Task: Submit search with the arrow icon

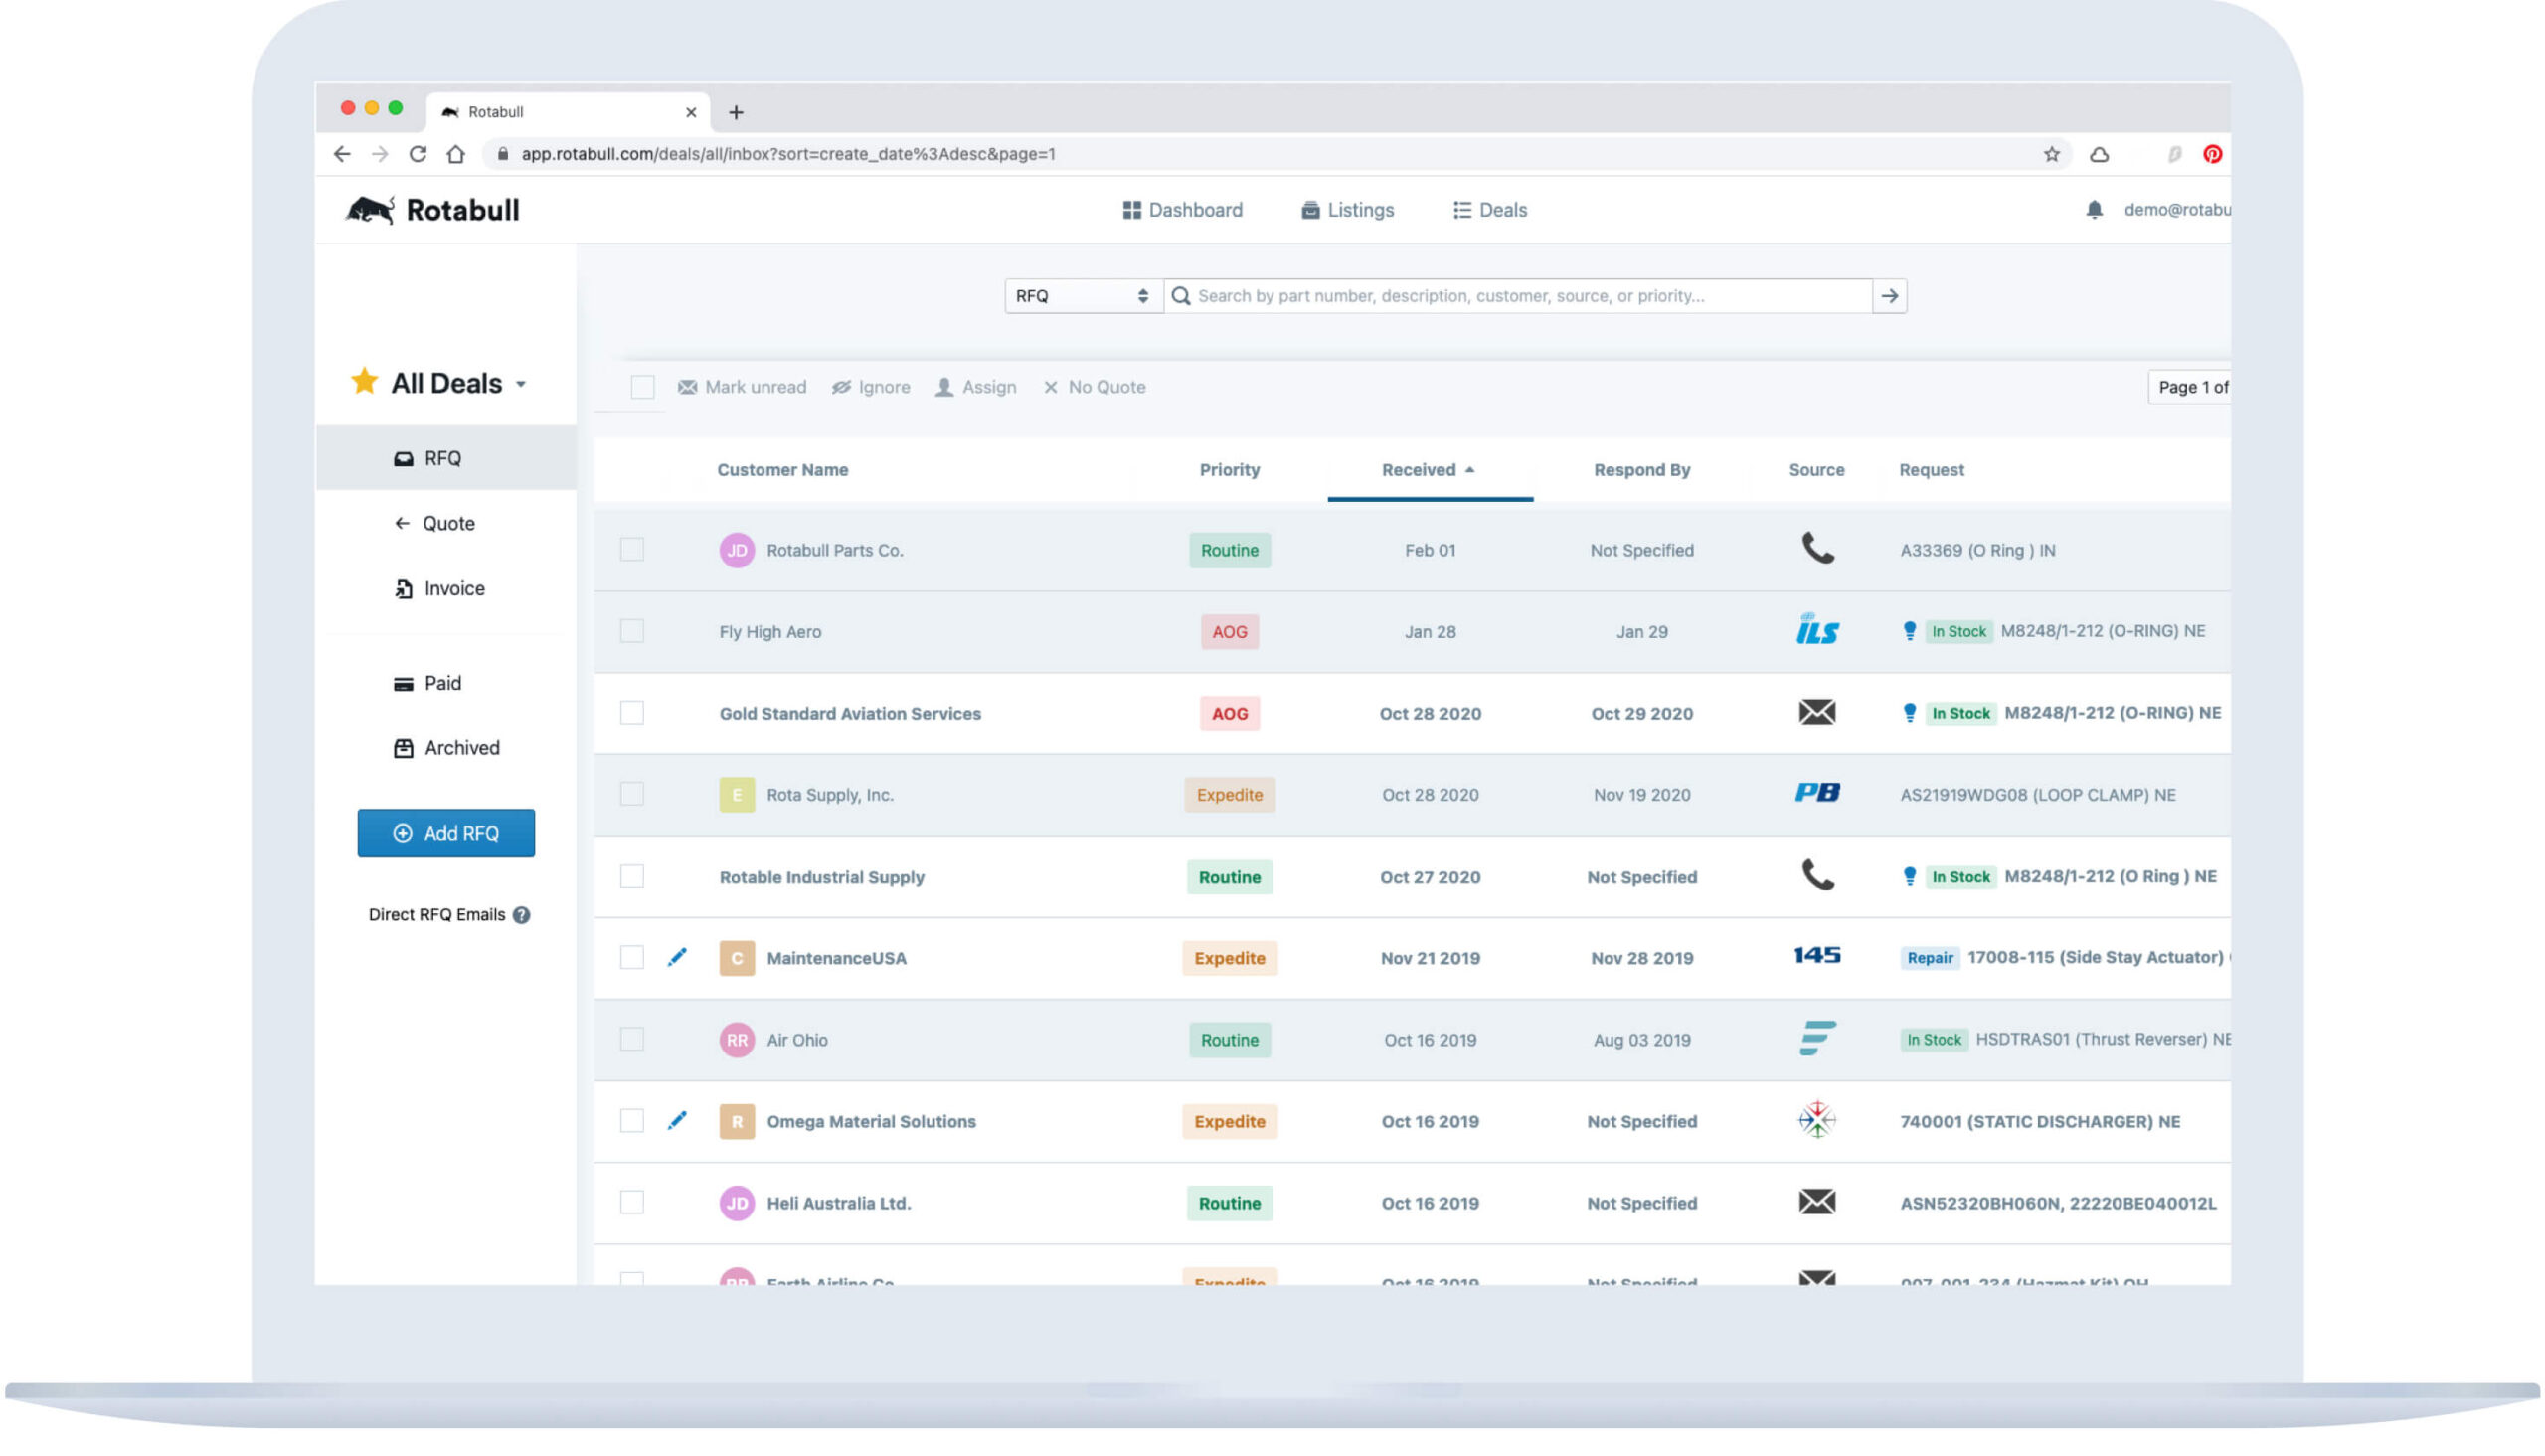Action: click(x=1888, y=296)
